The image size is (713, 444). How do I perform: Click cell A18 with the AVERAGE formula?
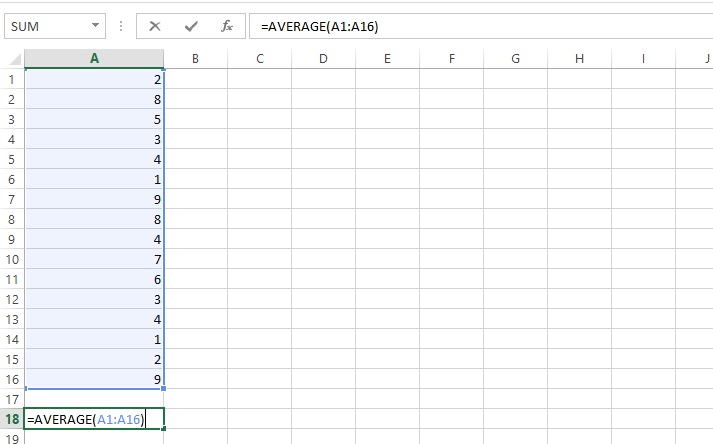point(94,419)
